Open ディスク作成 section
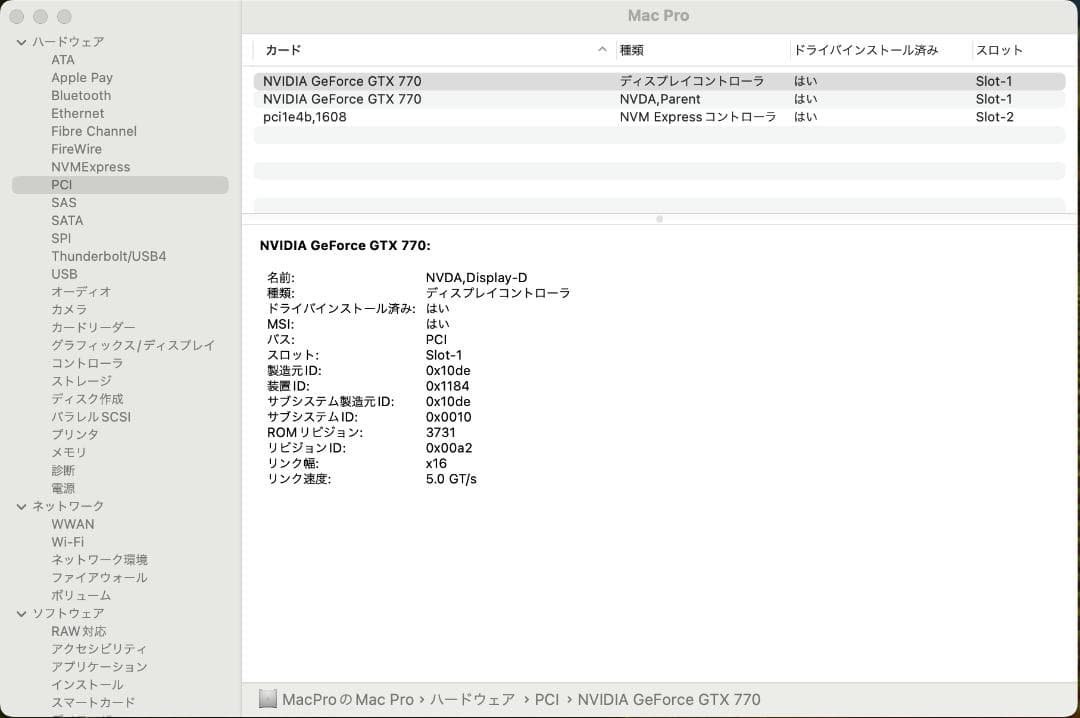Image resolution: width=1080 pixels, height=718 pixels. (x=87, y=399)
